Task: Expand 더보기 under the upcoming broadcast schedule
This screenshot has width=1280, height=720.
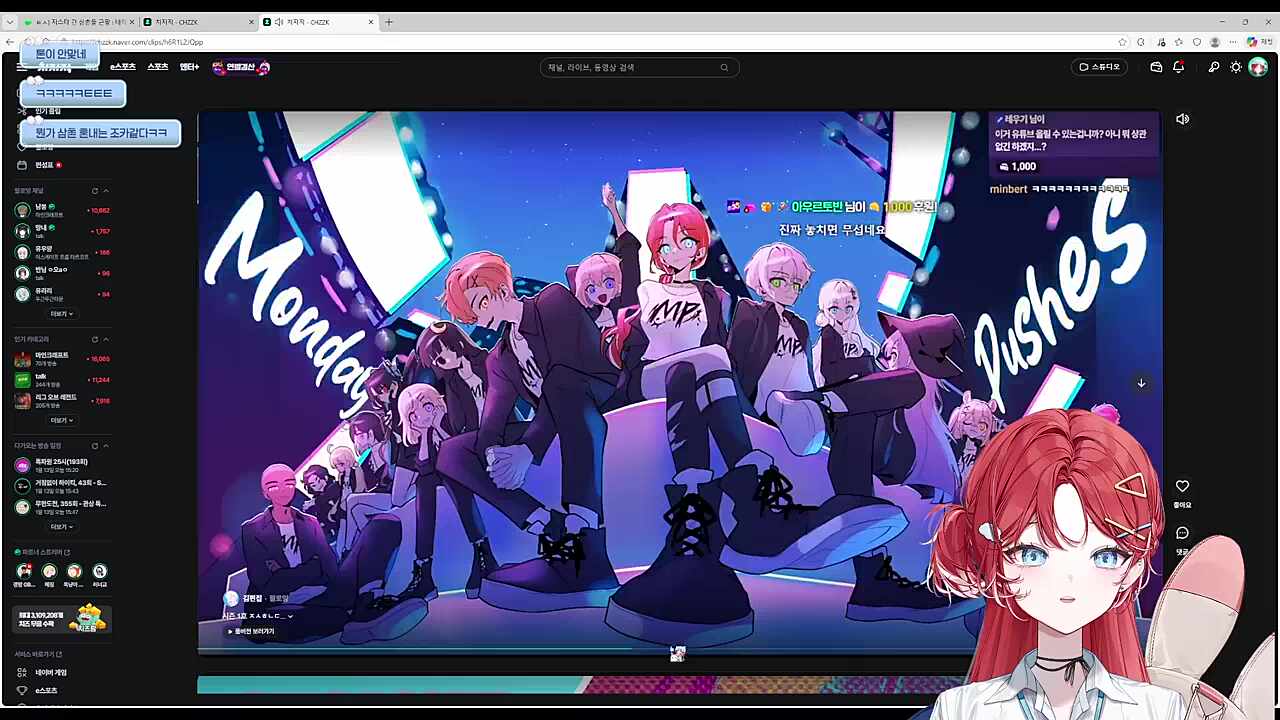Action: (62, 526)
